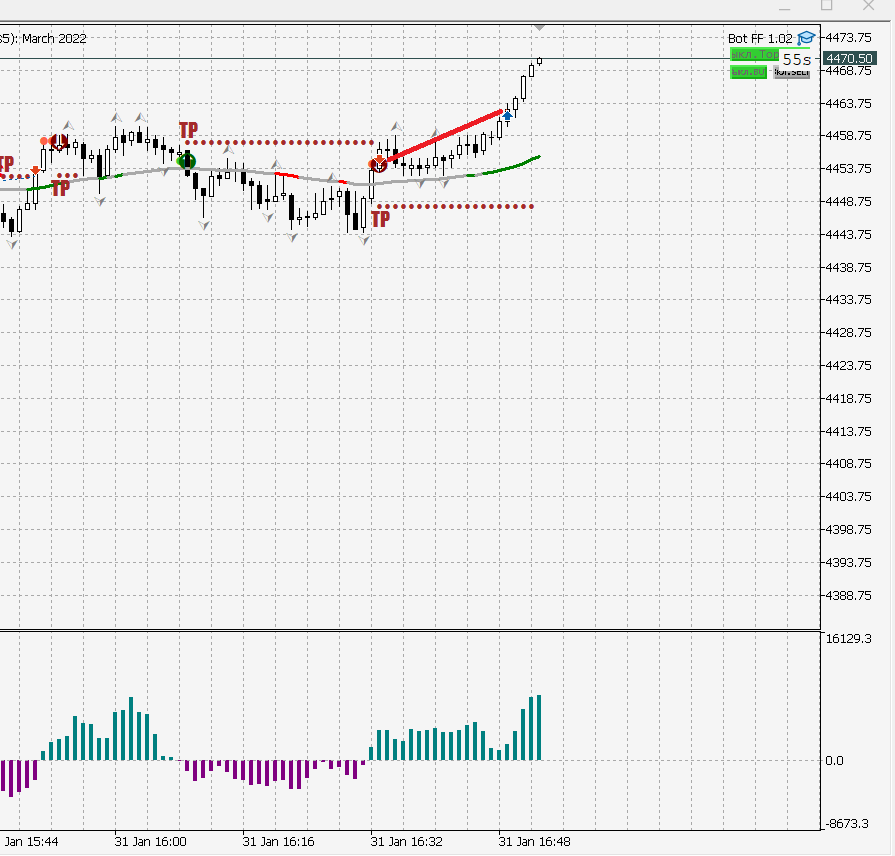This screenshot has width=895, height=856.
Task: Click the 4388.75 price scale label
Action: point(849,595)
